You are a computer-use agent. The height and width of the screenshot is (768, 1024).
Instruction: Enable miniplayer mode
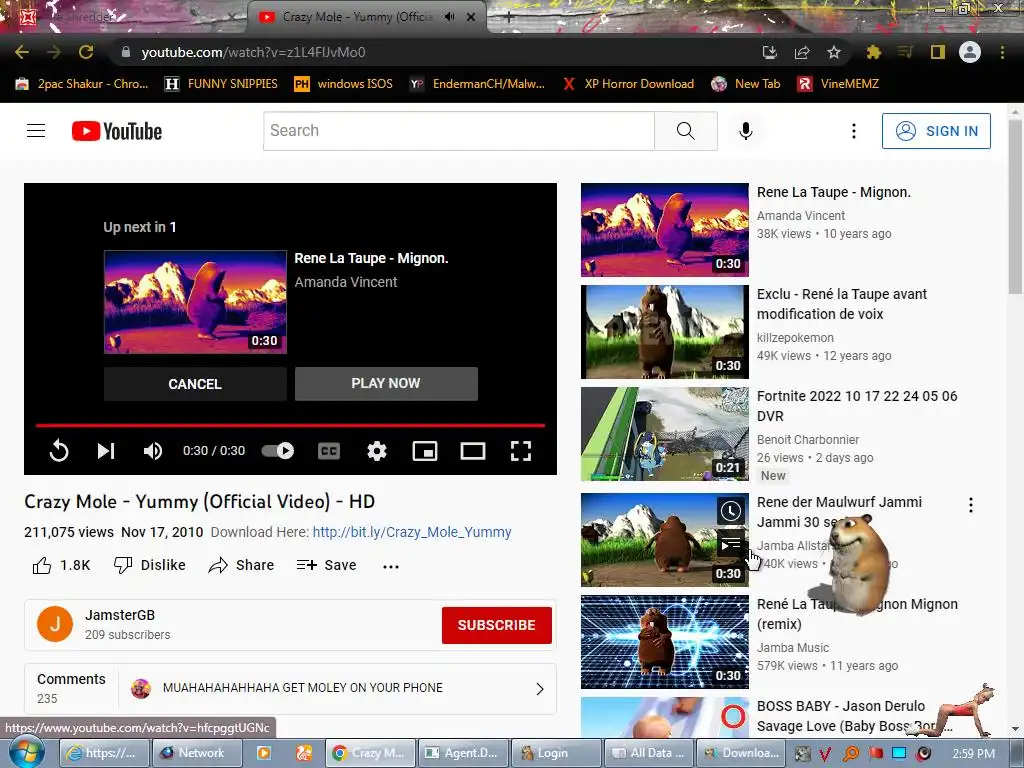pos(424,451)
